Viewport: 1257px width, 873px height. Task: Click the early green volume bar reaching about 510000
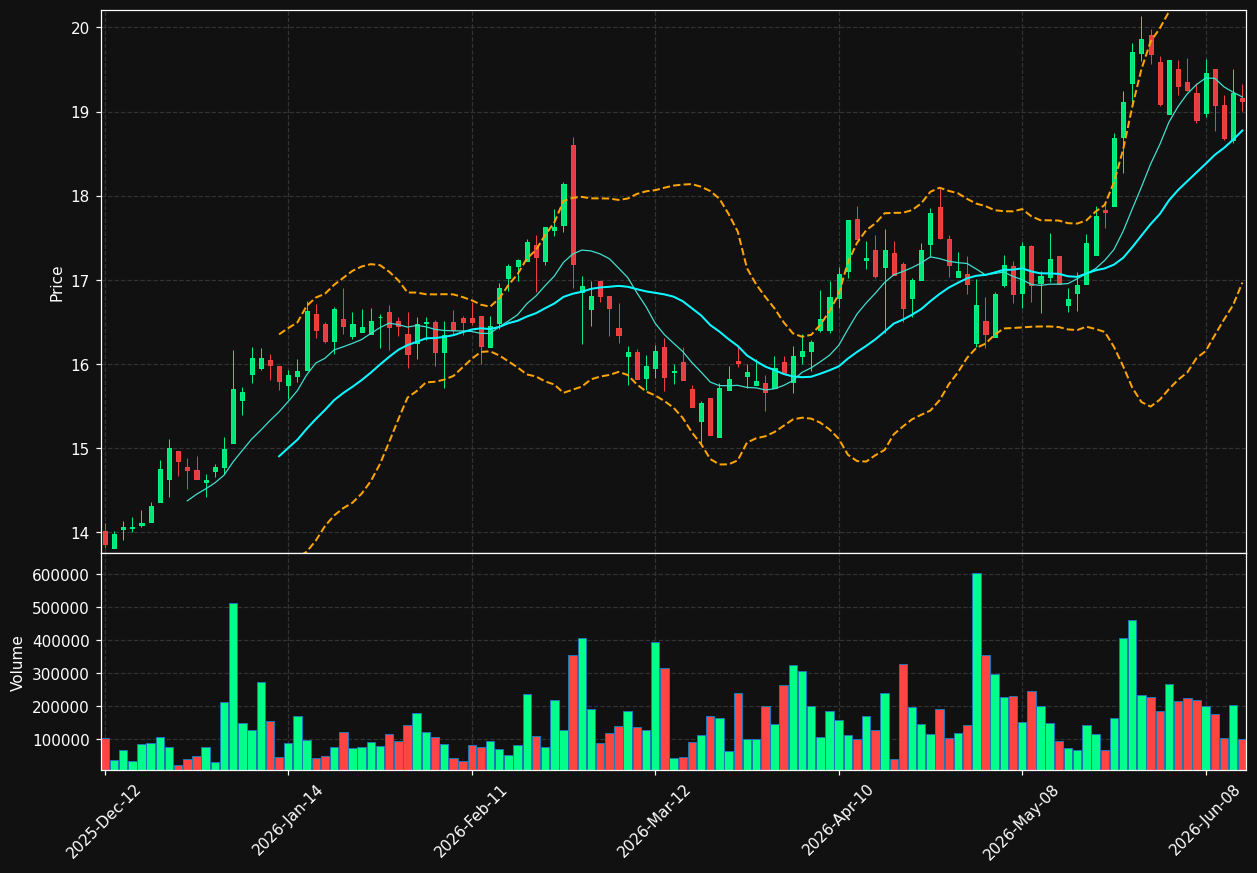[233, 687]
